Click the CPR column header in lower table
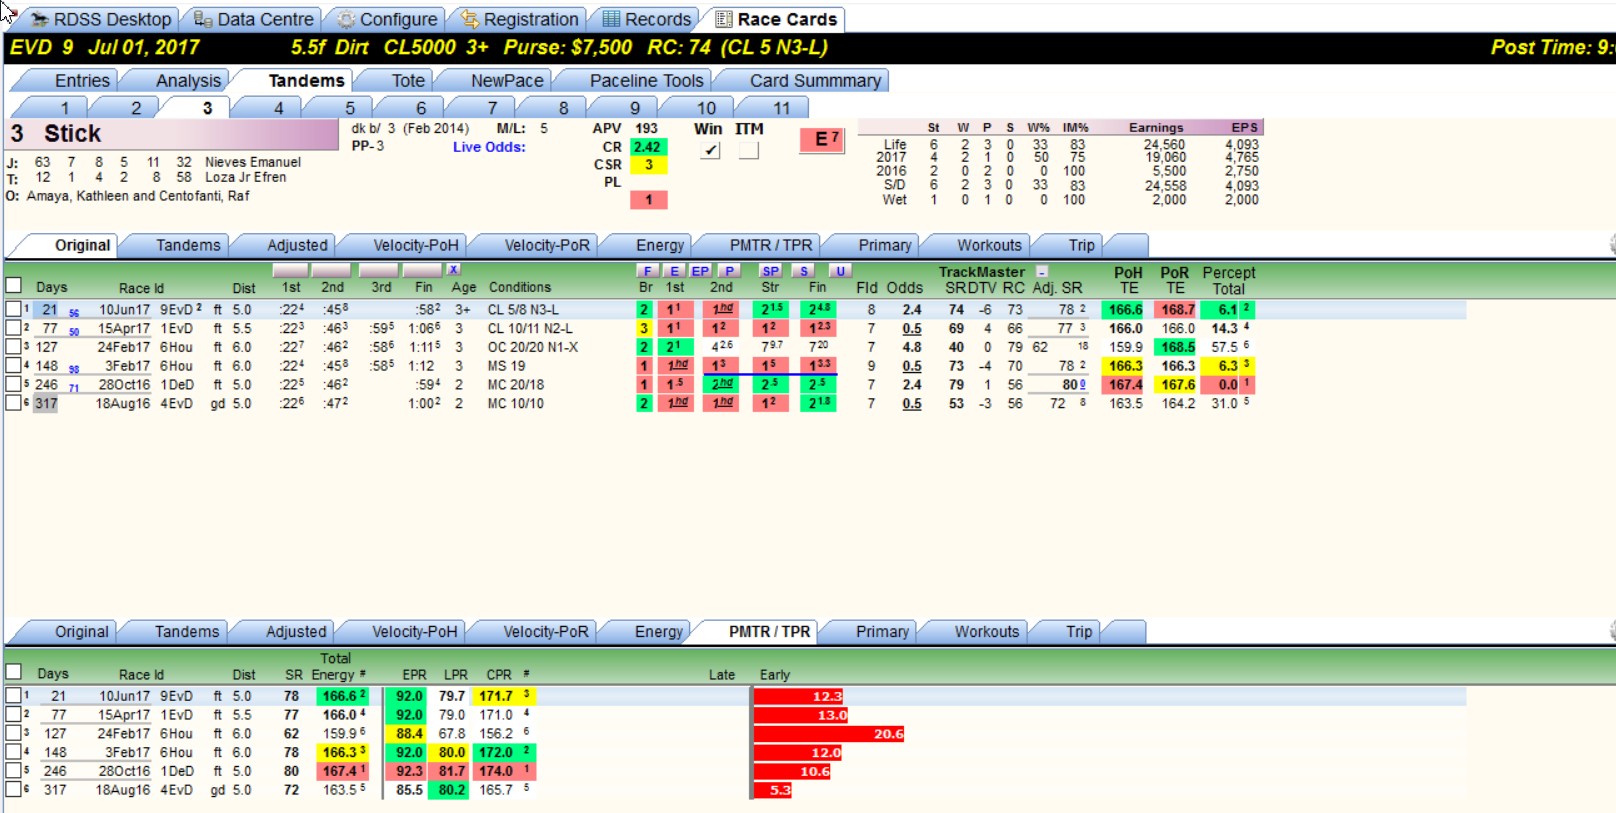The width and height of the screenshot is (1616, 813). point(499,675)
